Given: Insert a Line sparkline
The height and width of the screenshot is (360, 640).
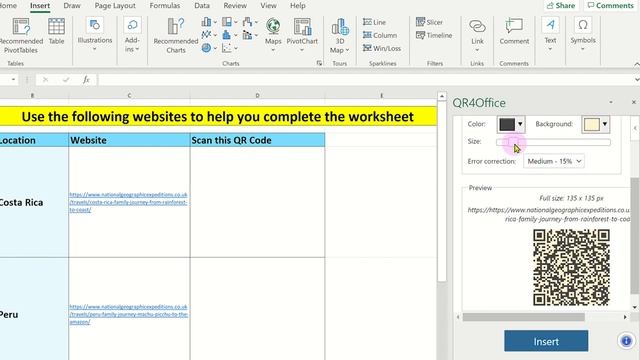Looking at the screenshot, I should [x=374, y=22].
